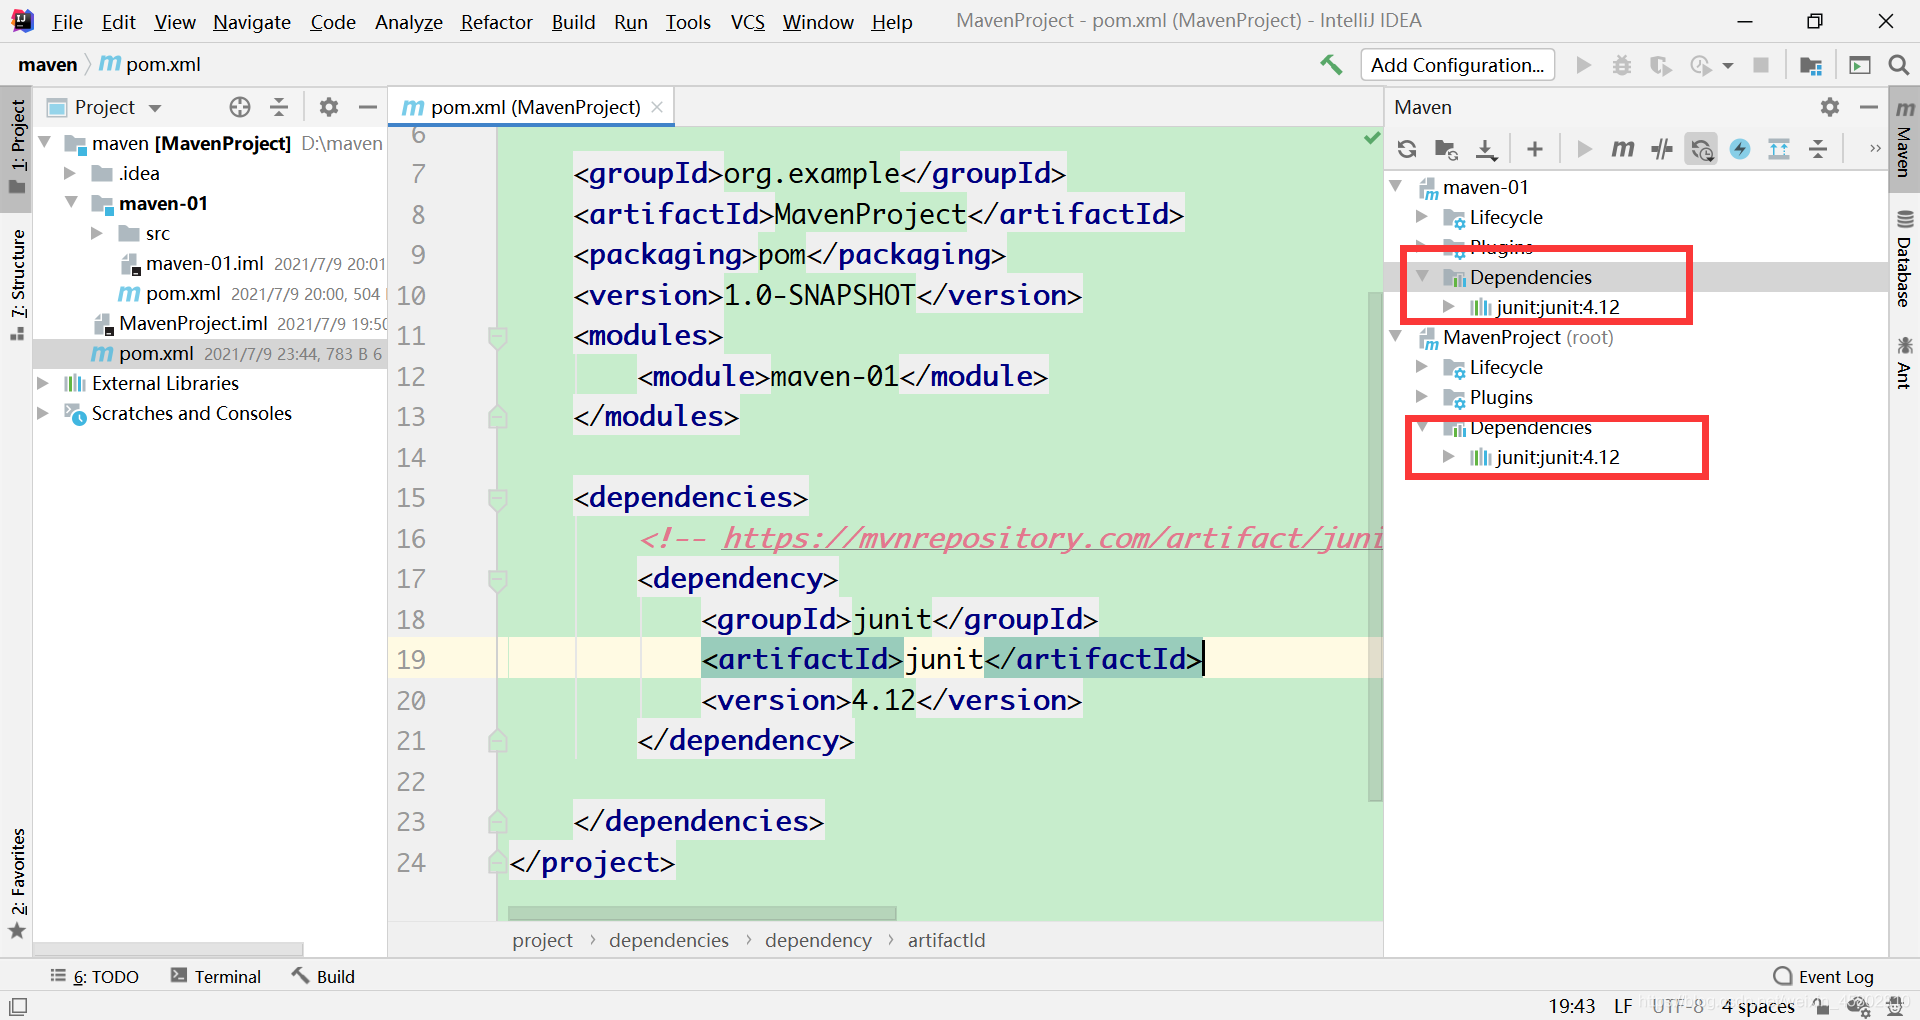Expand the .idea folder in Project tree
1920x1020 pixels.
(69, 173)
